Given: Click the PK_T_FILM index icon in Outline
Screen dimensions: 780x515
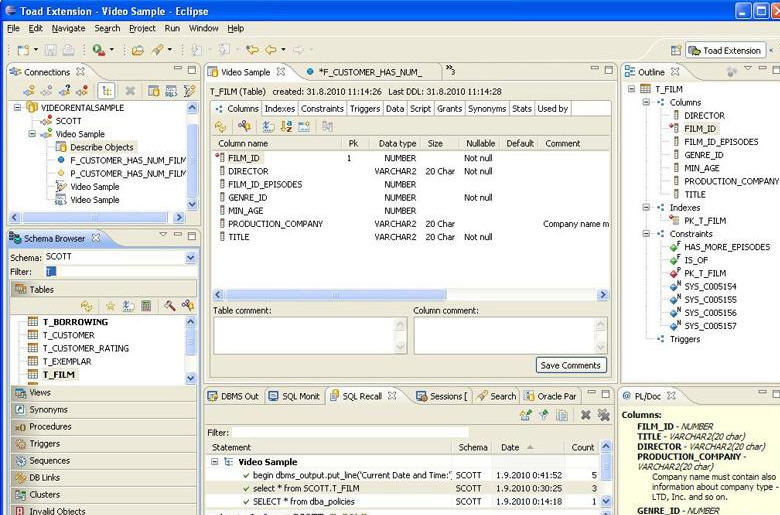Looking at the screenshot, I should point(675,220).
